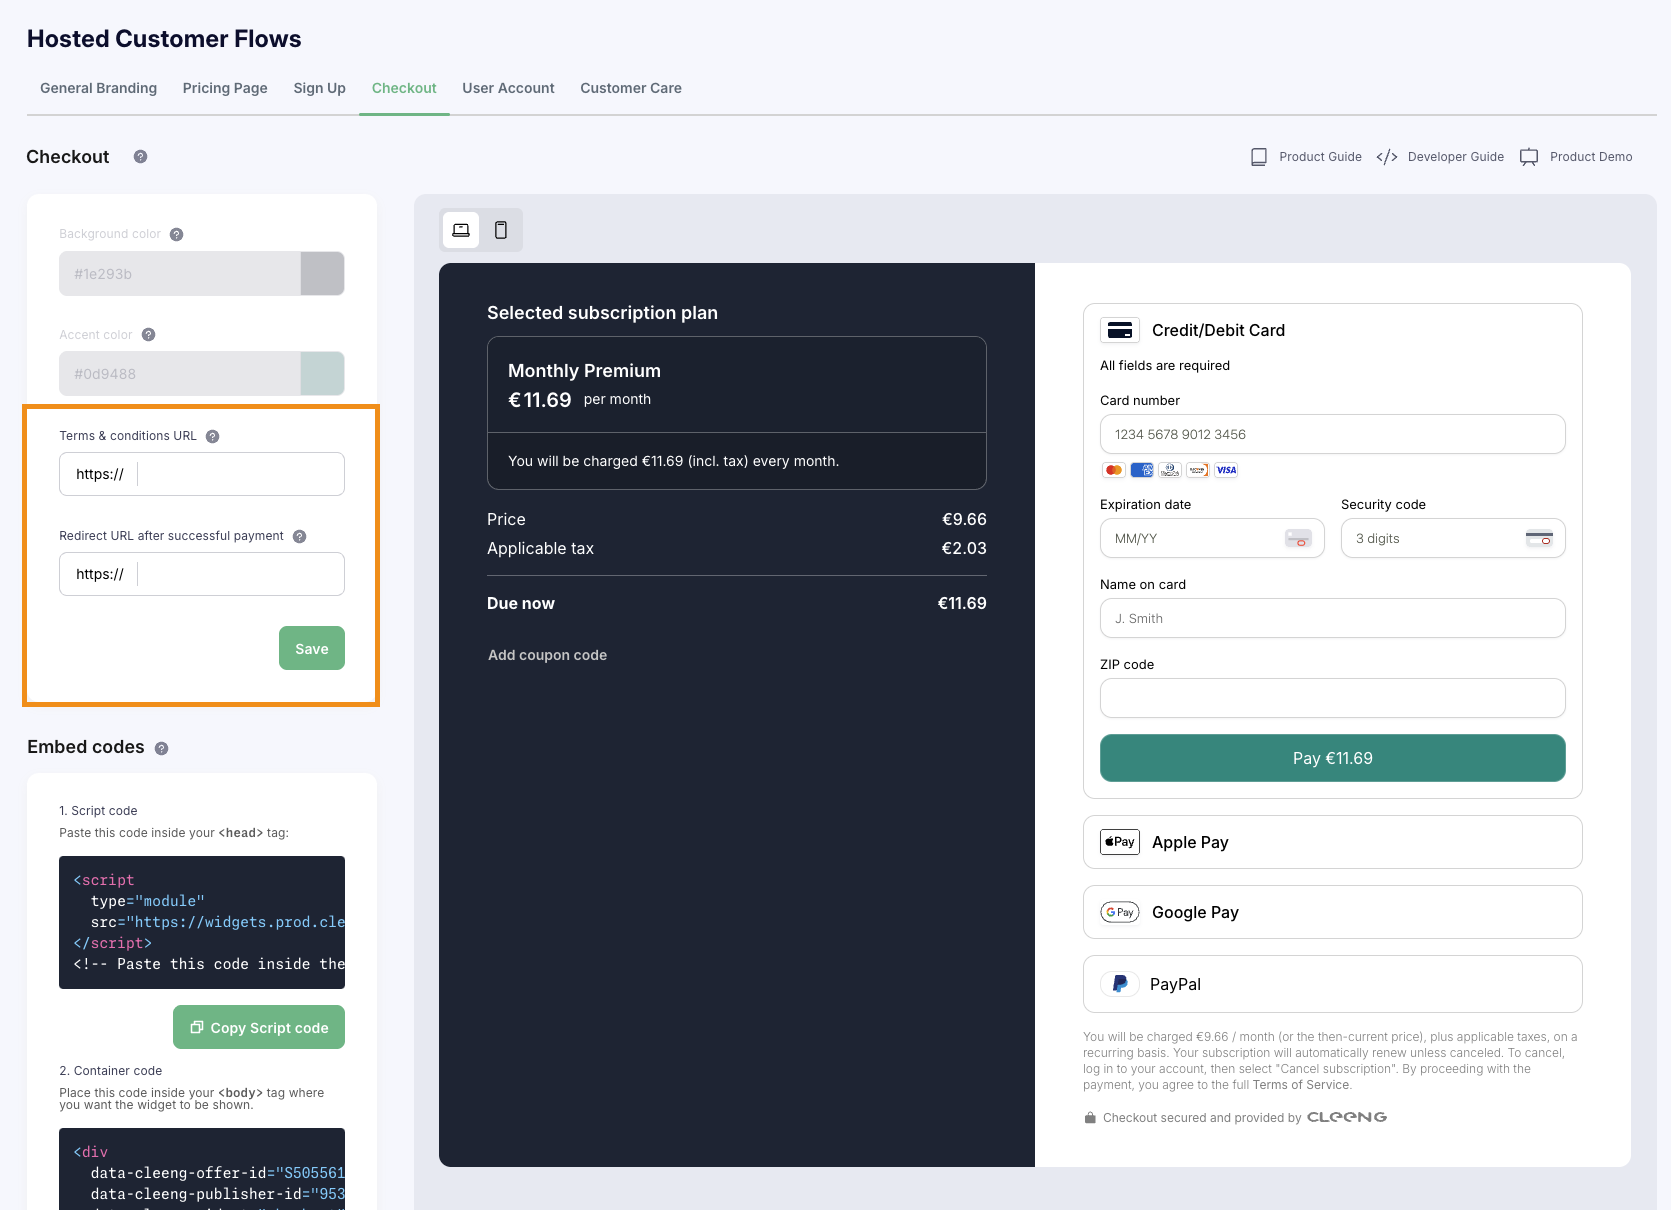Click the ZIP code field
This screenshot has height=1210, width=1671.
[1333, 698]
